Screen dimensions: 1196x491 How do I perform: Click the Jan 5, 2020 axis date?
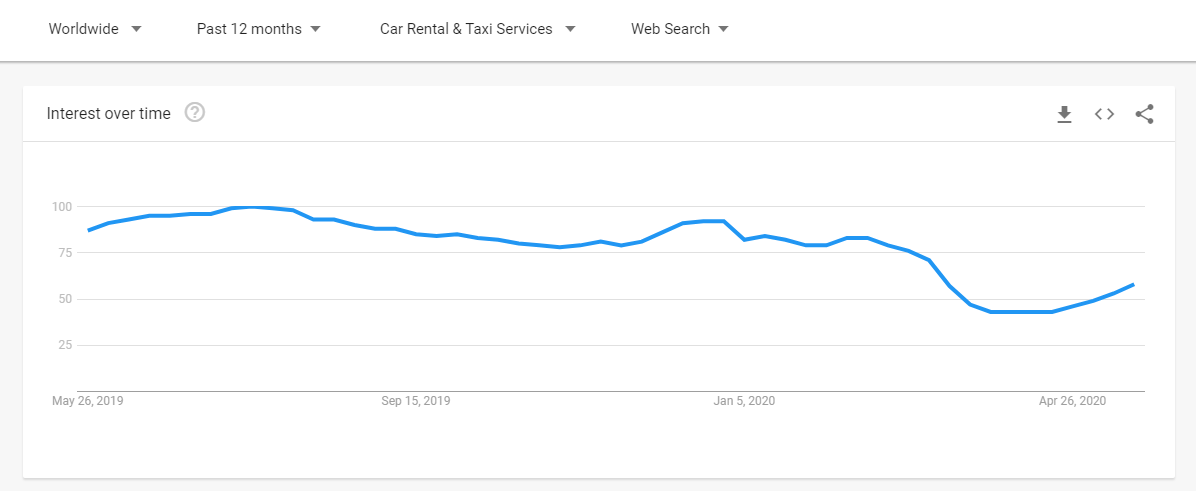[744, 401]
